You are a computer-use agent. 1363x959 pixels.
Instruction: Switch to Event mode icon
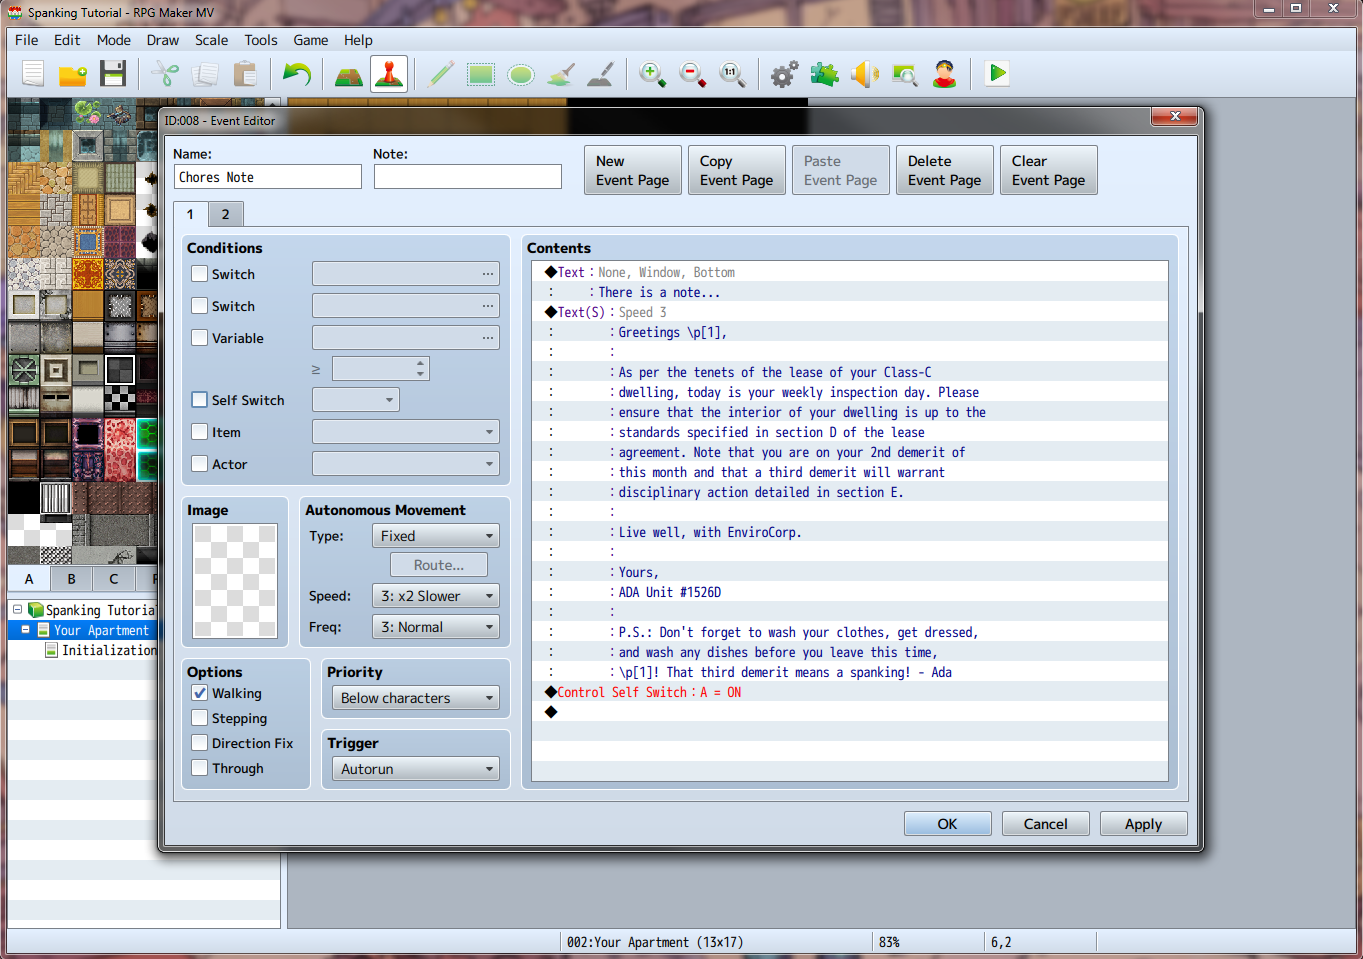click(x=389, y=74)
